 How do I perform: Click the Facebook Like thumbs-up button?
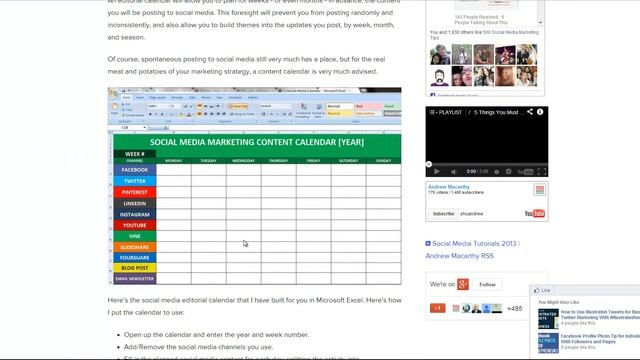pyautogui.click(x=542, y=290)
